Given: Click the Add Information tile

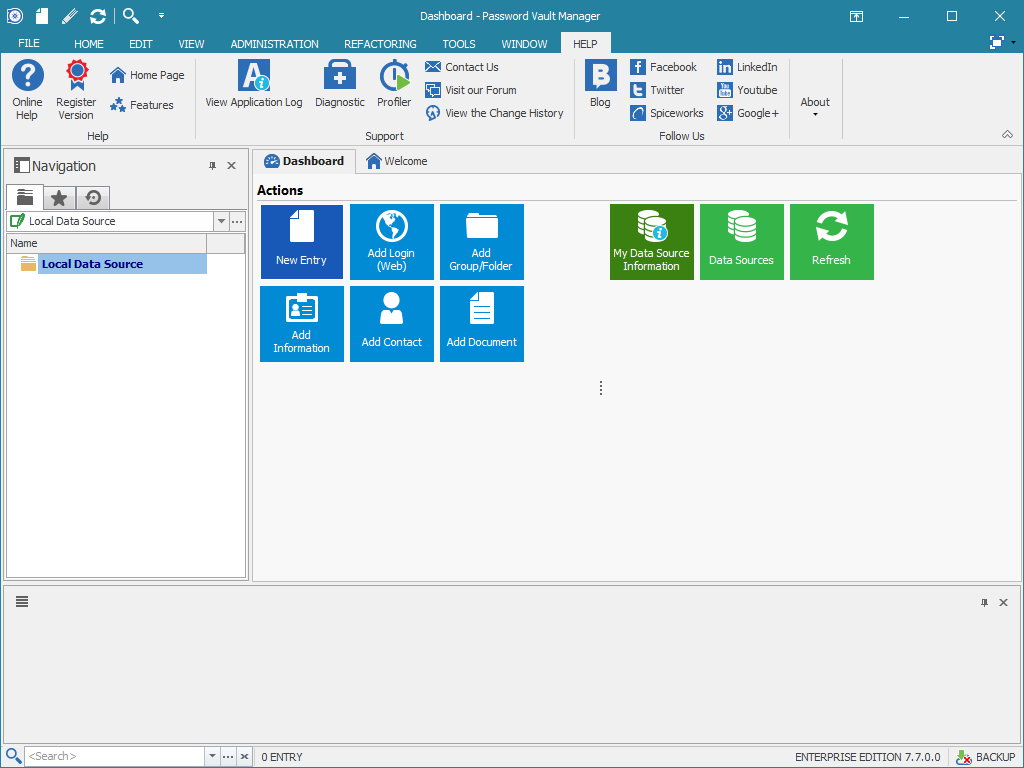Looking at the screenshot, I should tap(301, 324).
